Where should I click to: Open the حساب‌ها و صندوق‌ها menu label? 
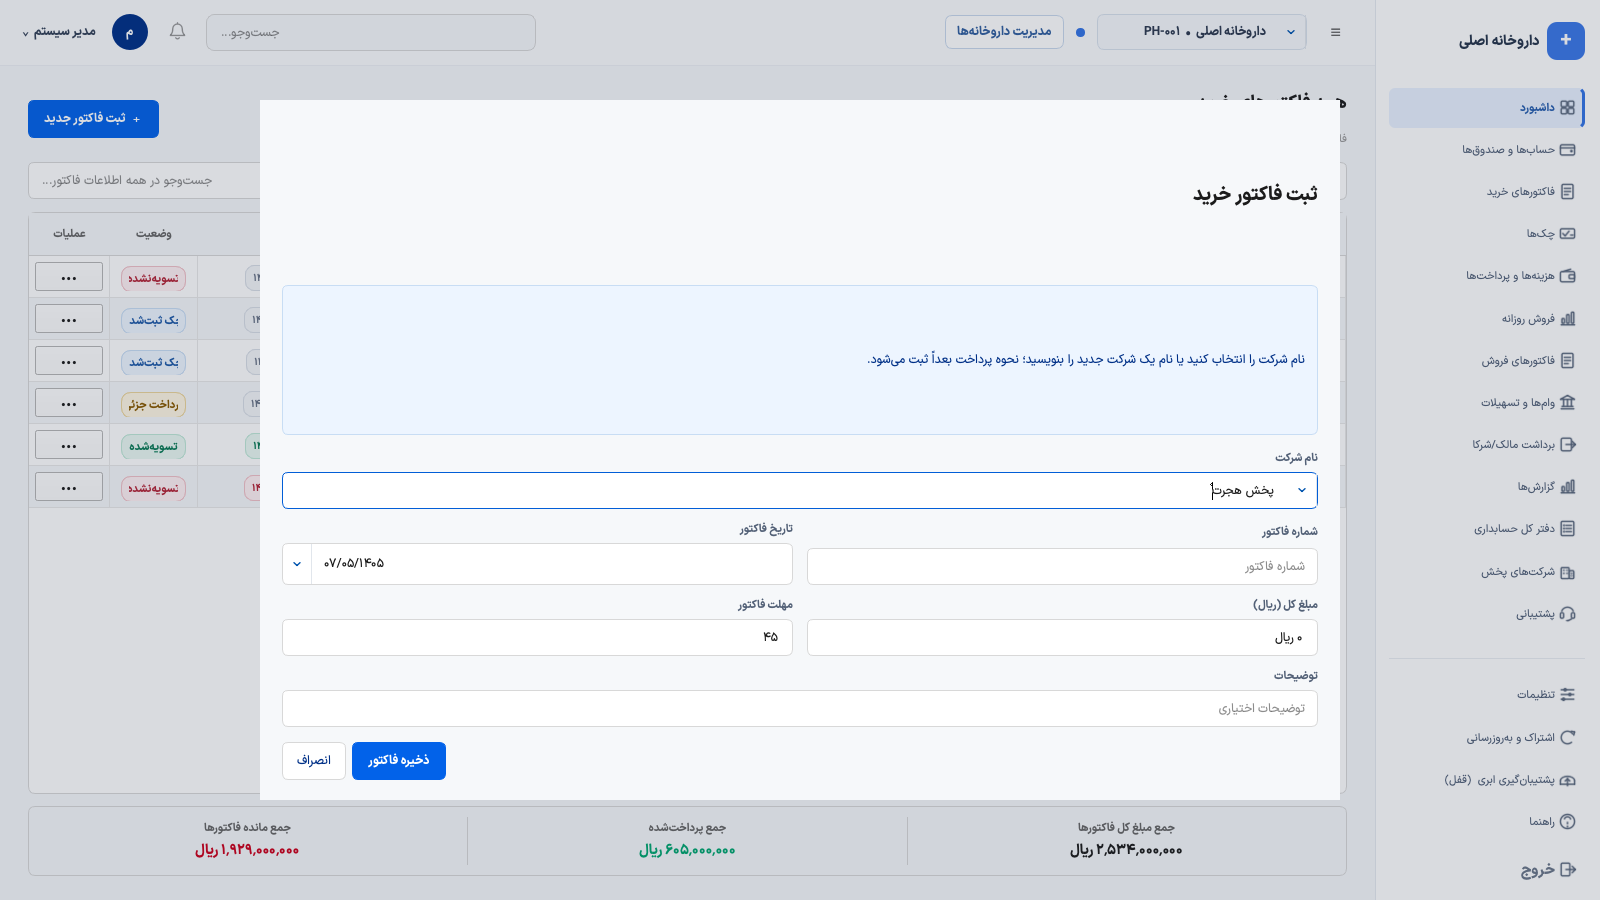point(1508,150)
